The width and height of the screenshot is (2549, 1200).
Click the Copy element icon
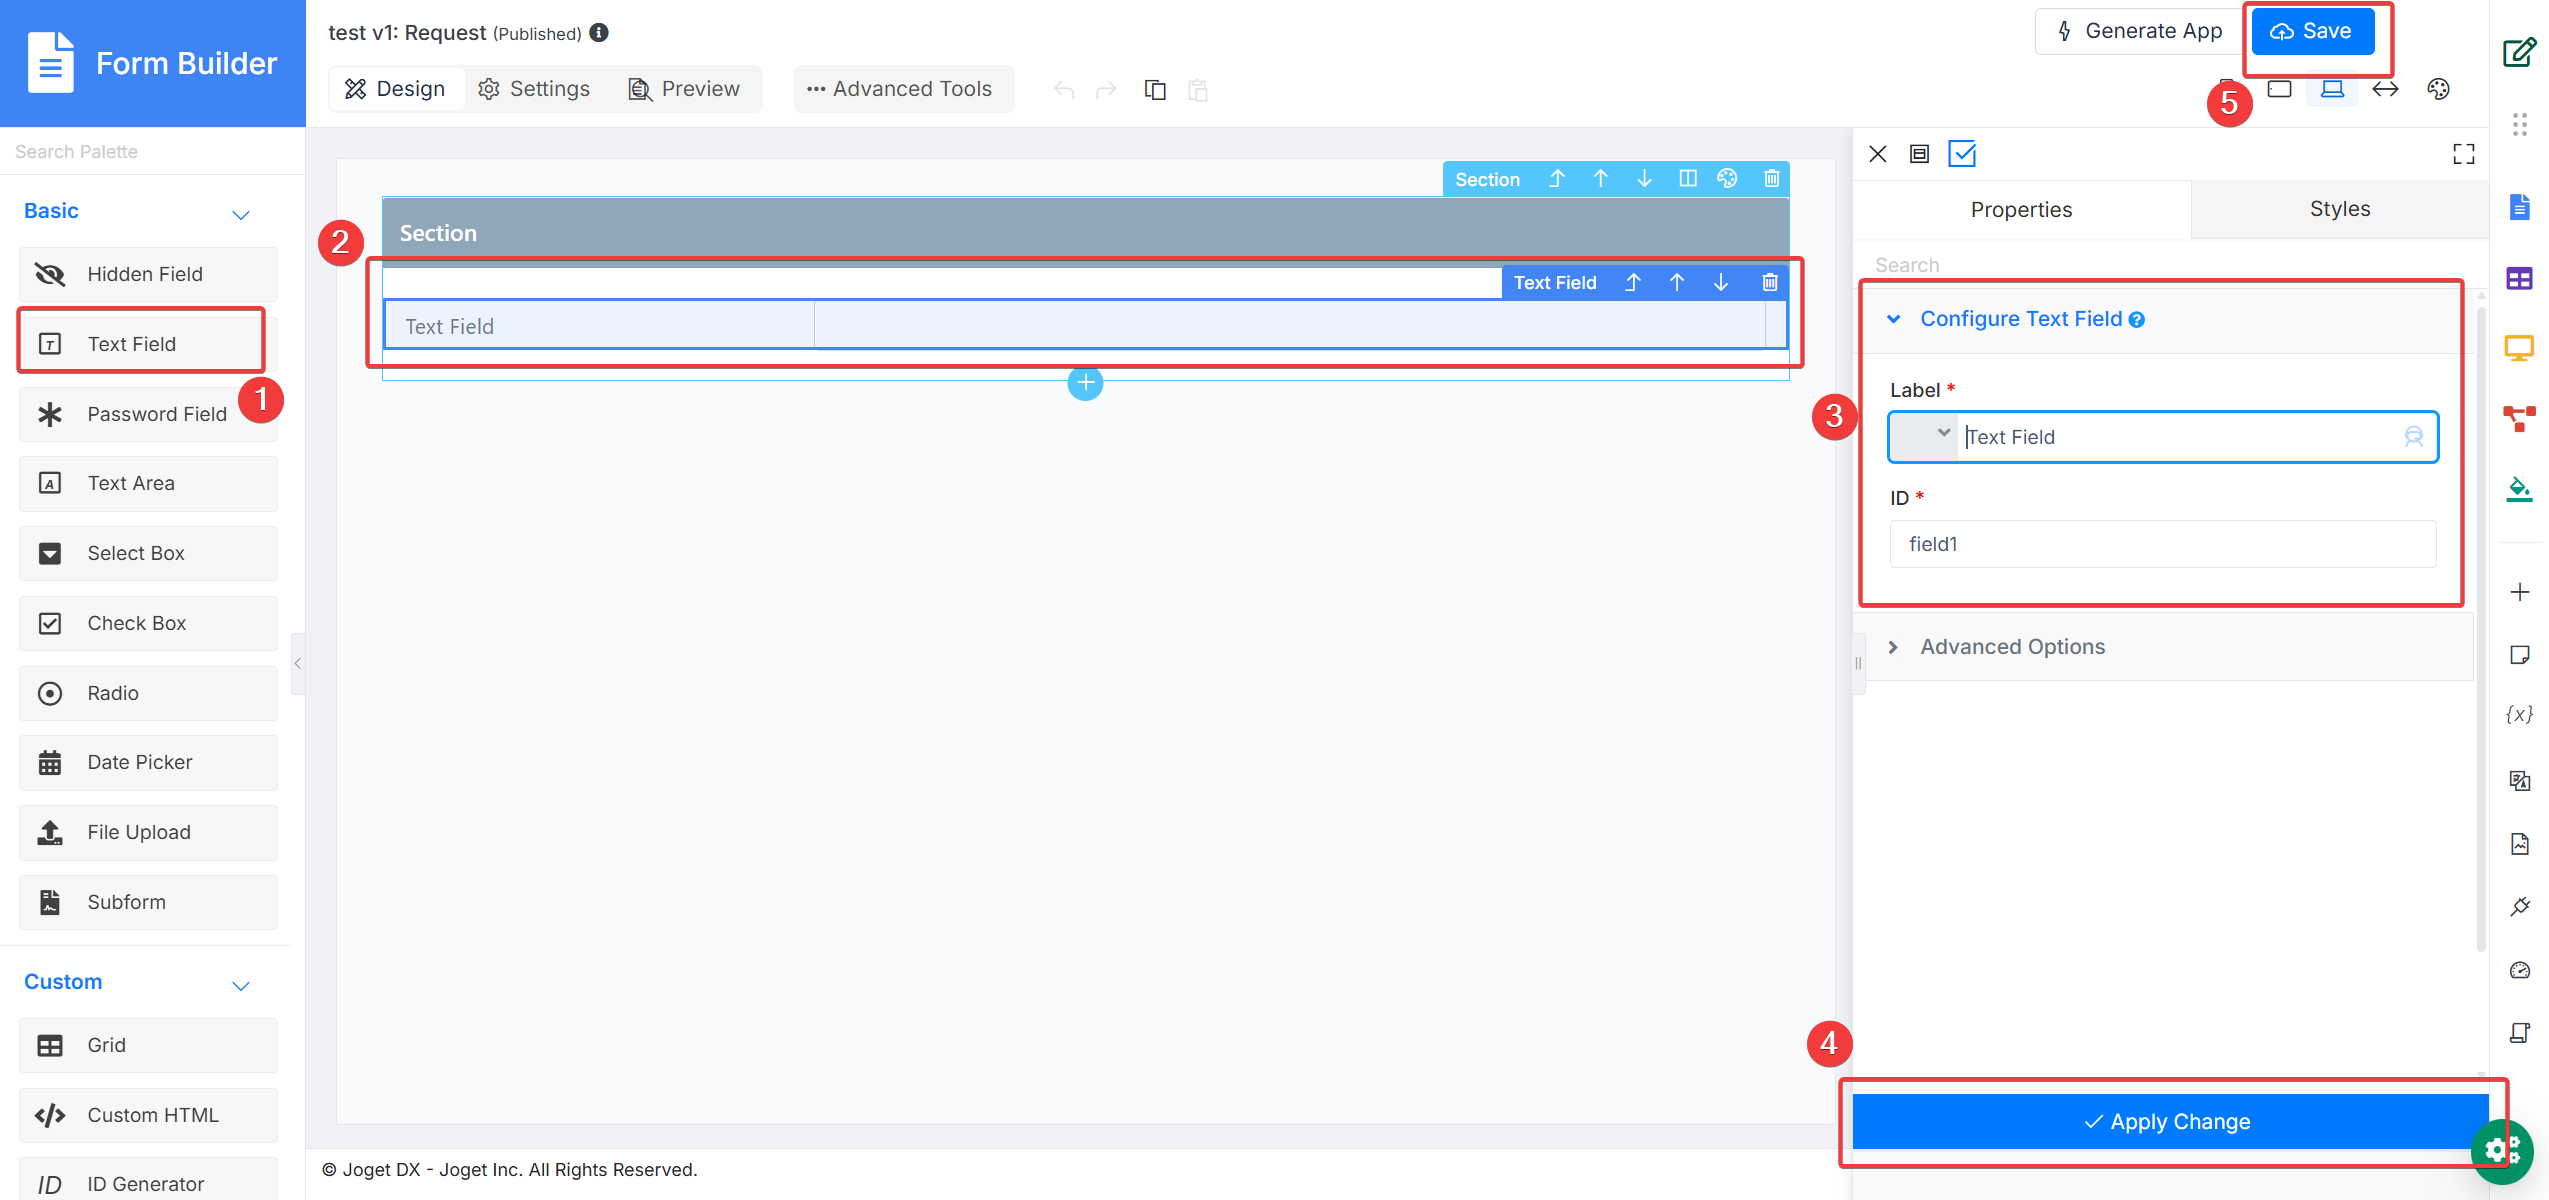click(1155, 90)
